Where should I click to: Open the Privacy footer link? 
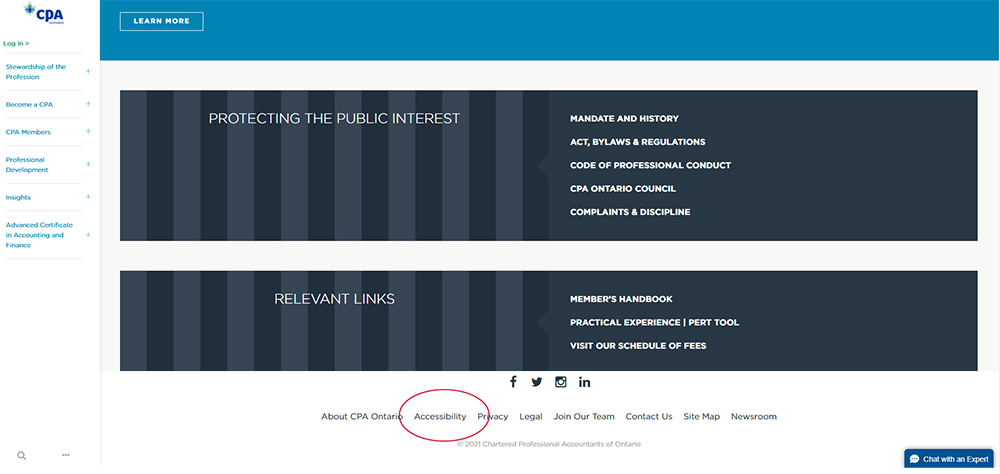pos(493,417)
